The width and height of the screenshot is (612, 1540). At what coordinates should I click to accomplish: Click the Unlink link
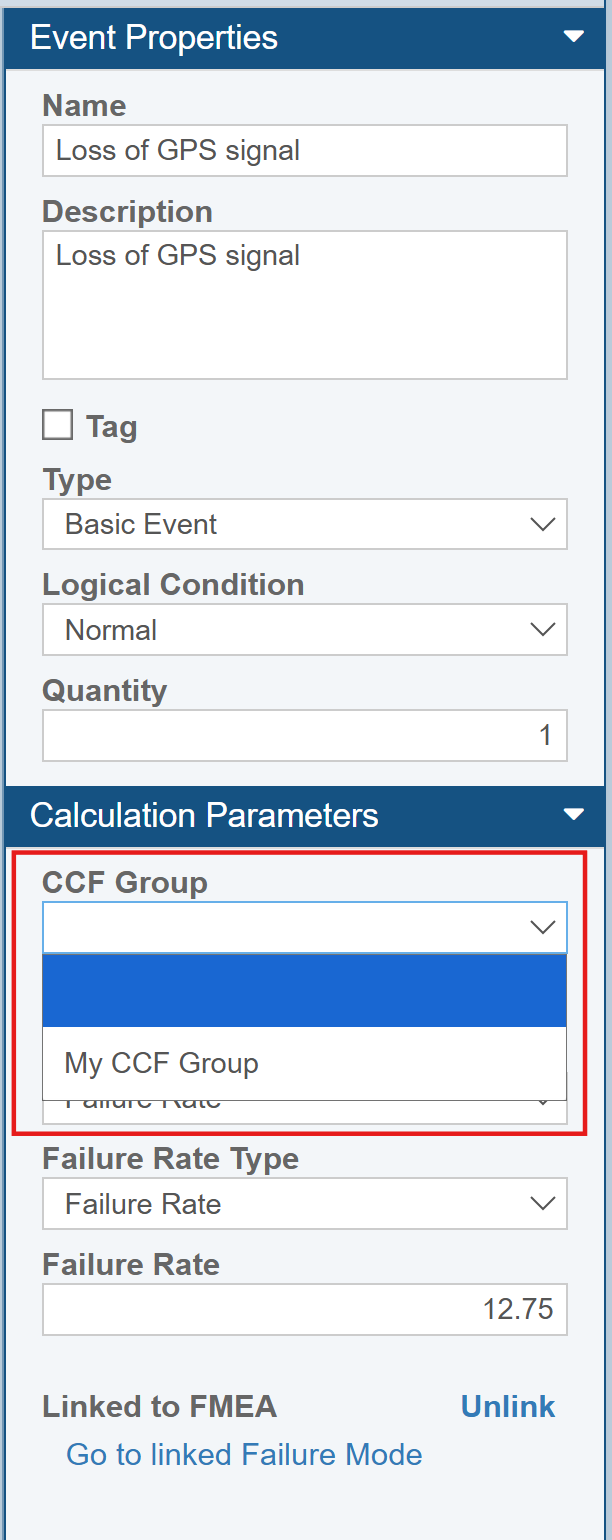click(508, 1407)
